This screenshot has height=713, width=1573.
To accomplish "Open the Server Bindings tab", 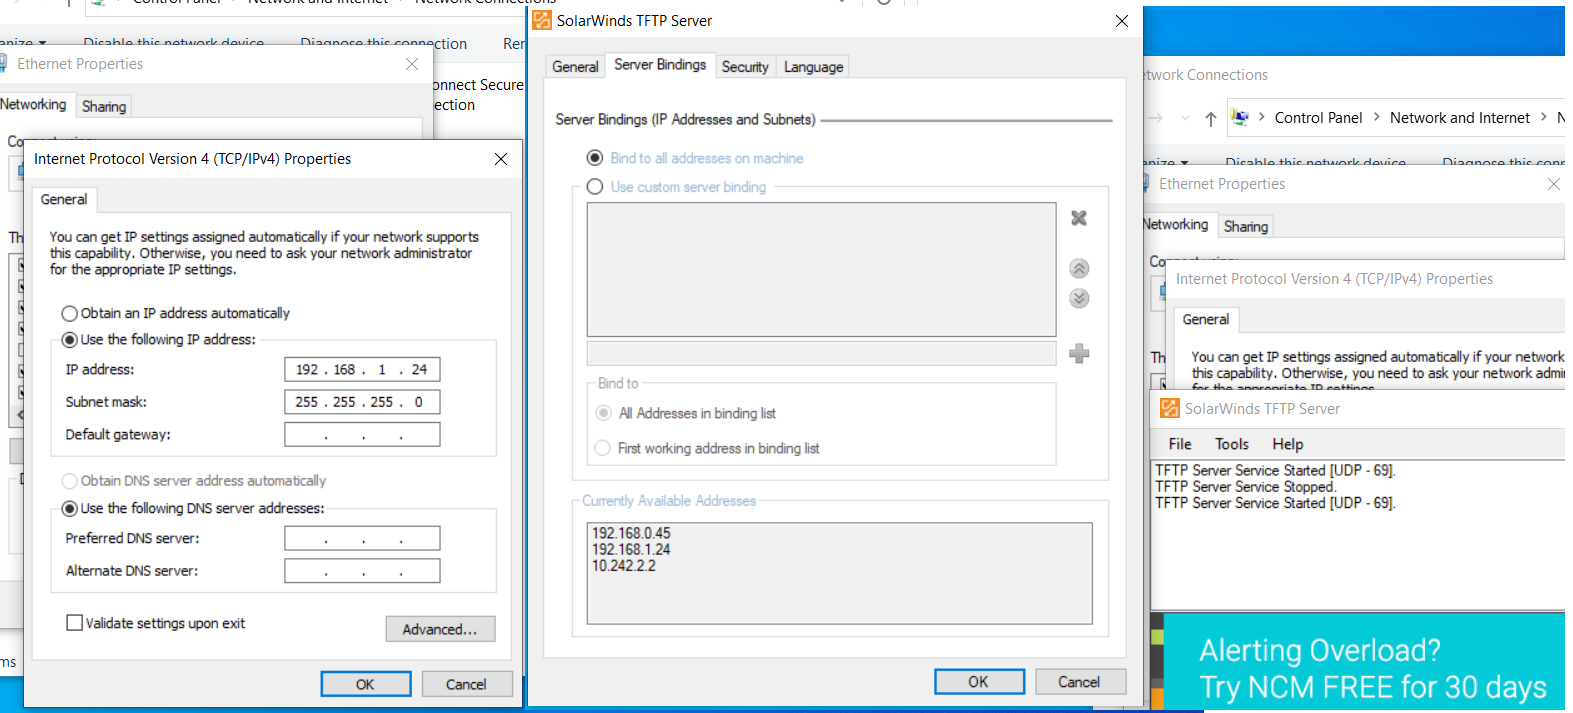I will (x=660, y=65).
